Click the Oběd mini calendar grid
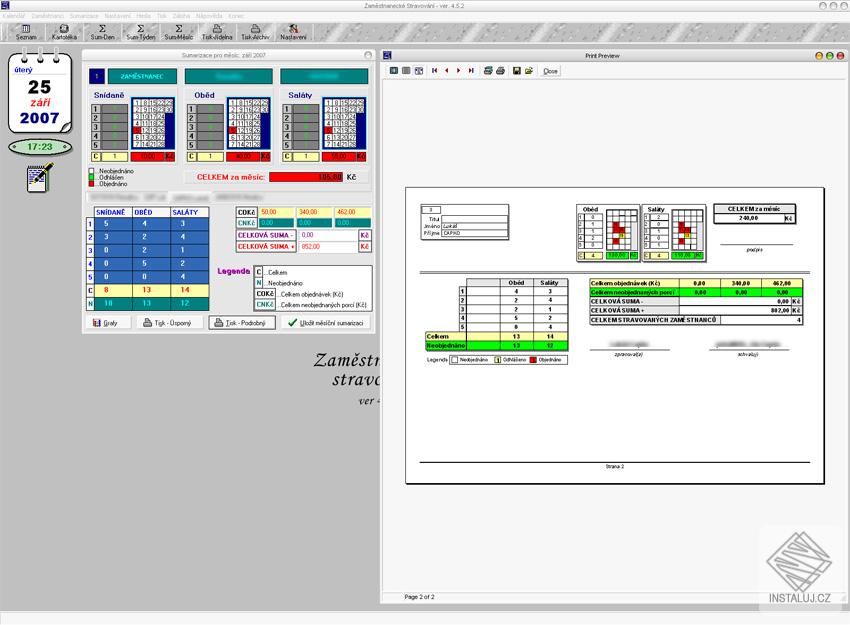 [249, 124]
